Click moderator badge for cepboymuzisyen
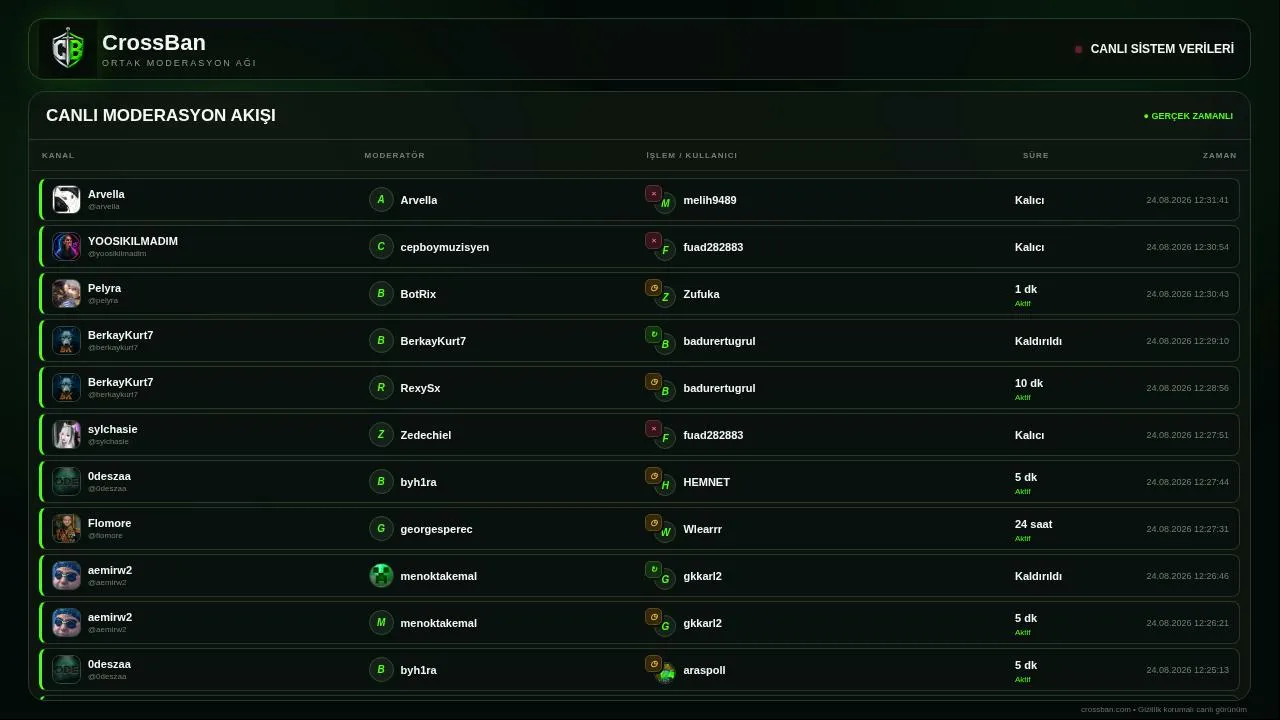This screenshot has width=1280, height=720. pos(381,246)
